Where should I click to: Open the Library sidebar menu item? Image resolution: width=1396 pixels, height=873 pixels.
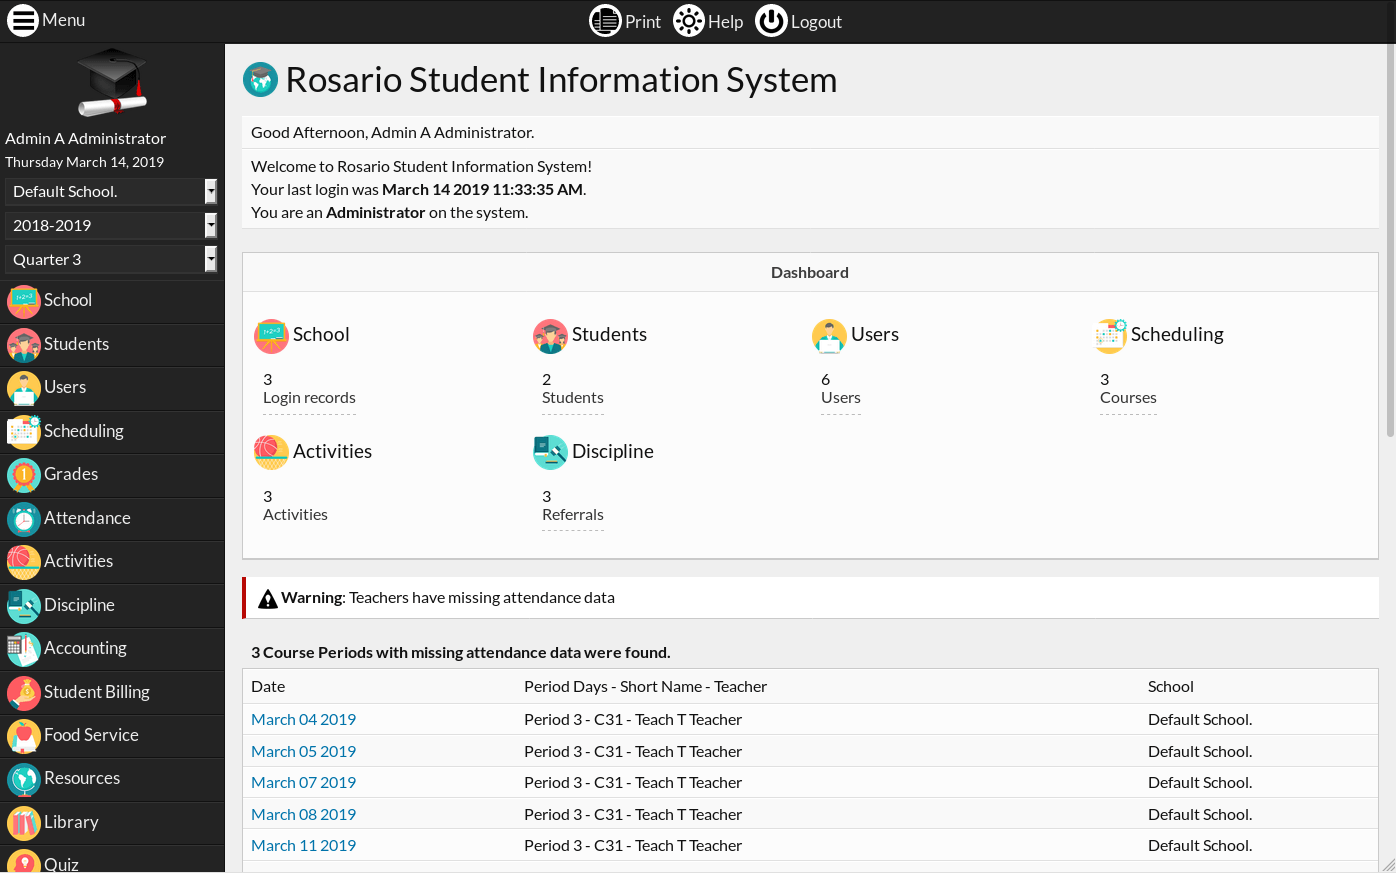click(x=71, y=822)
